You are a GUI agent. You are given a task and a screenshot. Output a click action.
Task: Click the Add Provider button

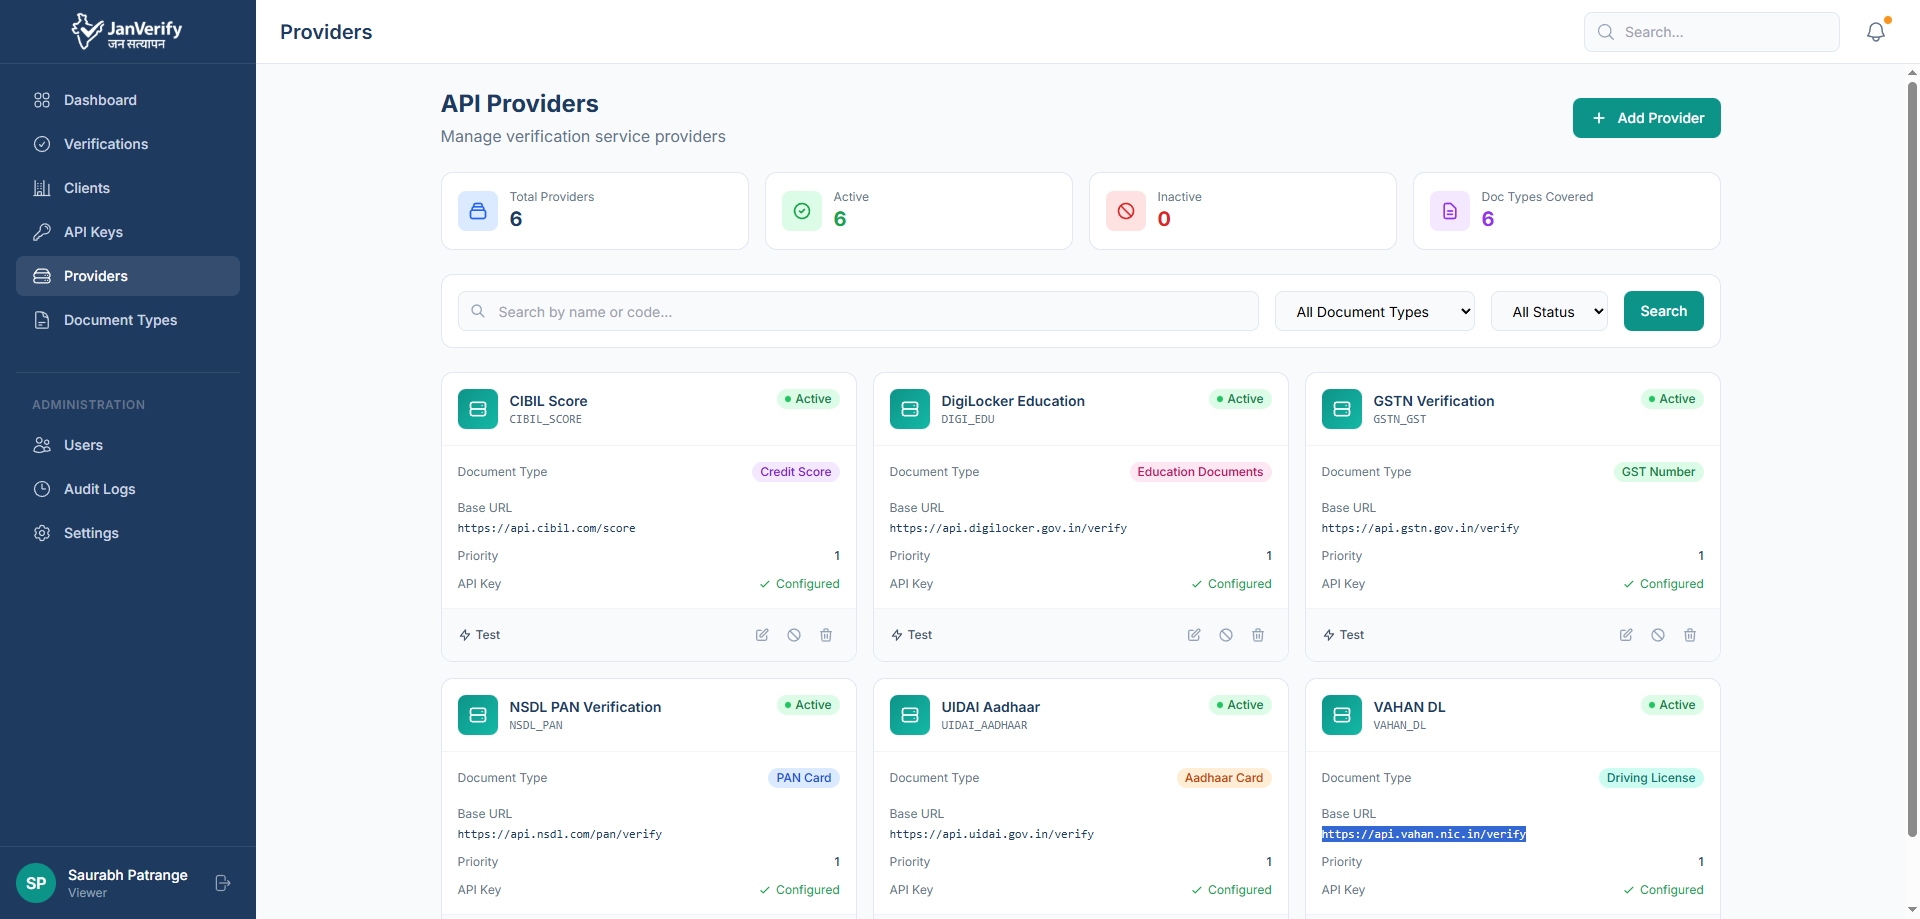1646,118
